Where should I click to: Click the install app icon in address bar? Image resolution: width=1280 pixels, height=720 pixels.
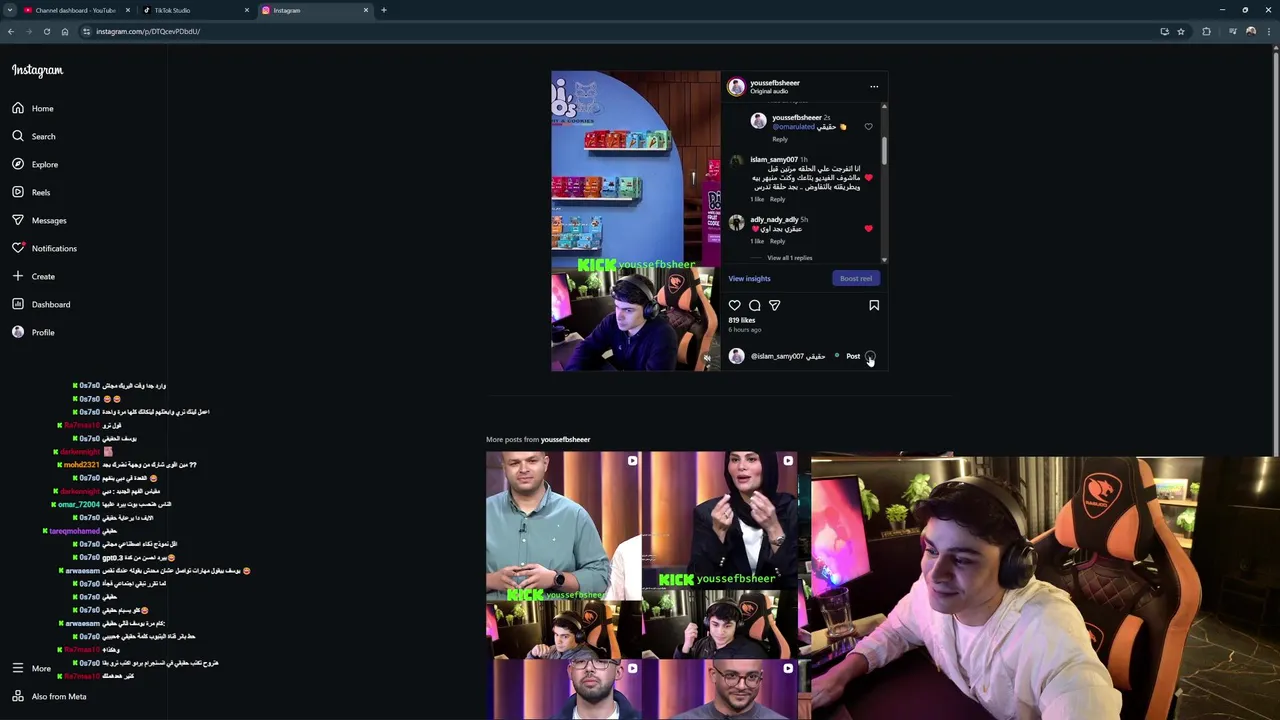tap(1164, 31)
